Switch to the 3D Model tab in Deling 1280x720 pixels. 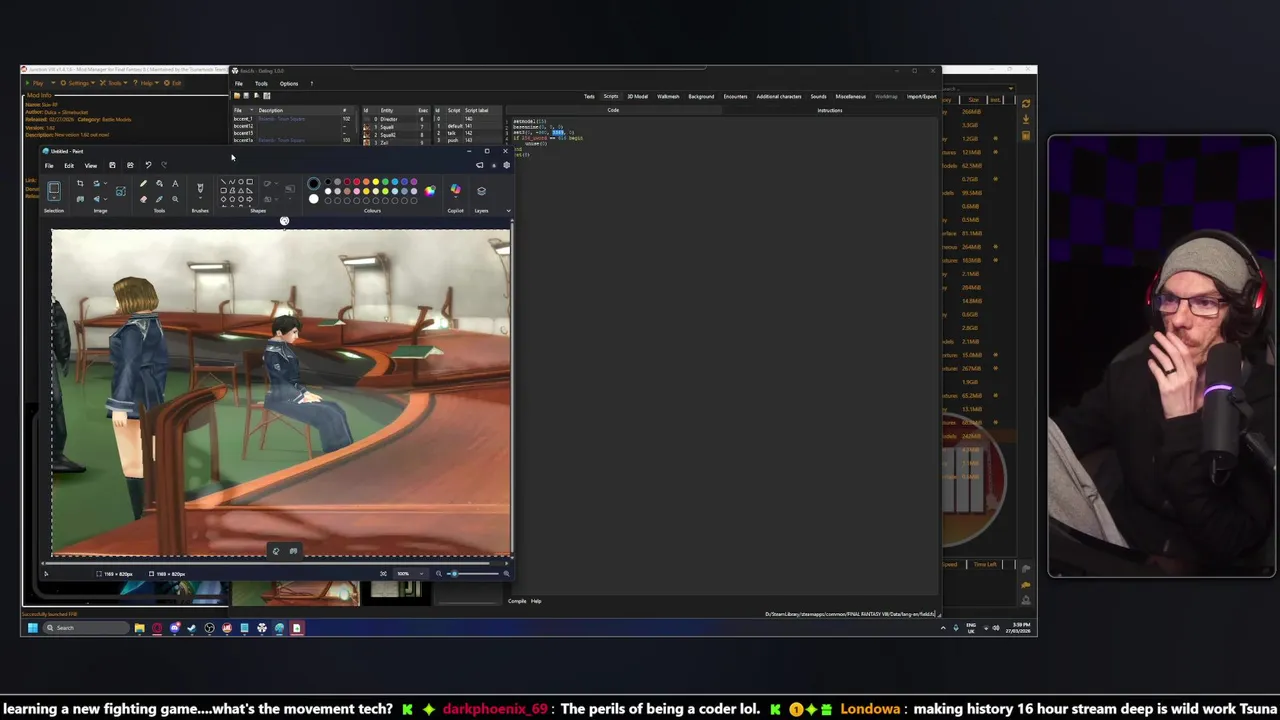coord(637,97)
